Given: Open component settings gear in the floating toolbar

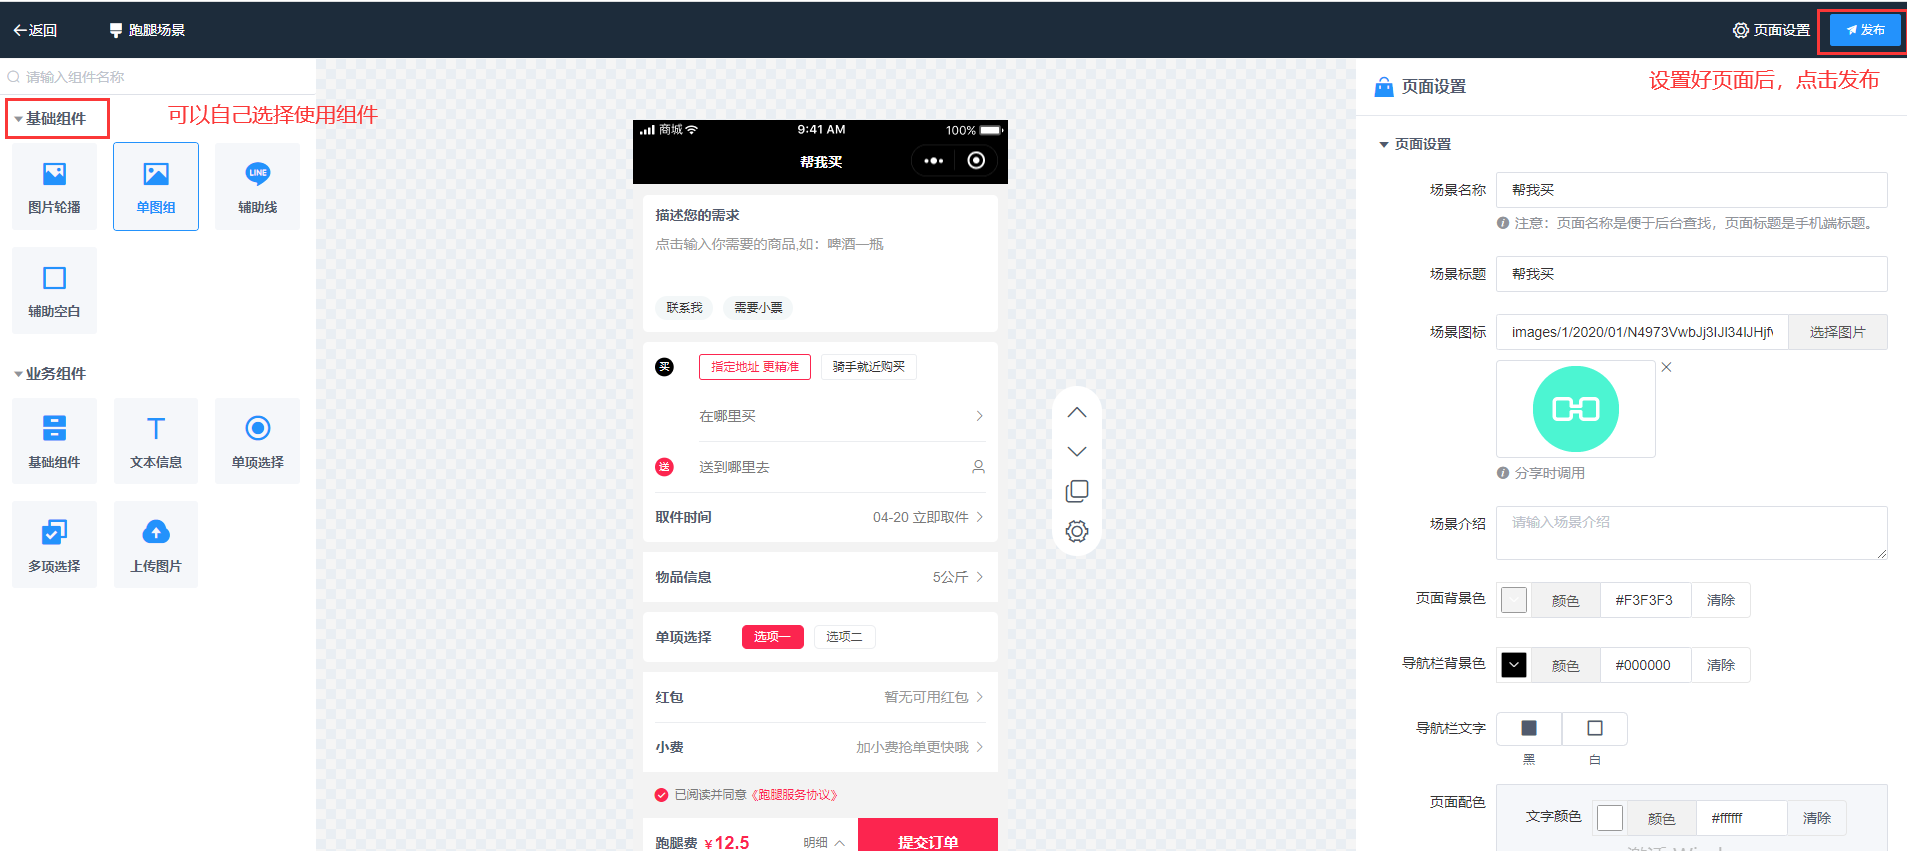Looking at the screenshot, I should (1077, 531).
